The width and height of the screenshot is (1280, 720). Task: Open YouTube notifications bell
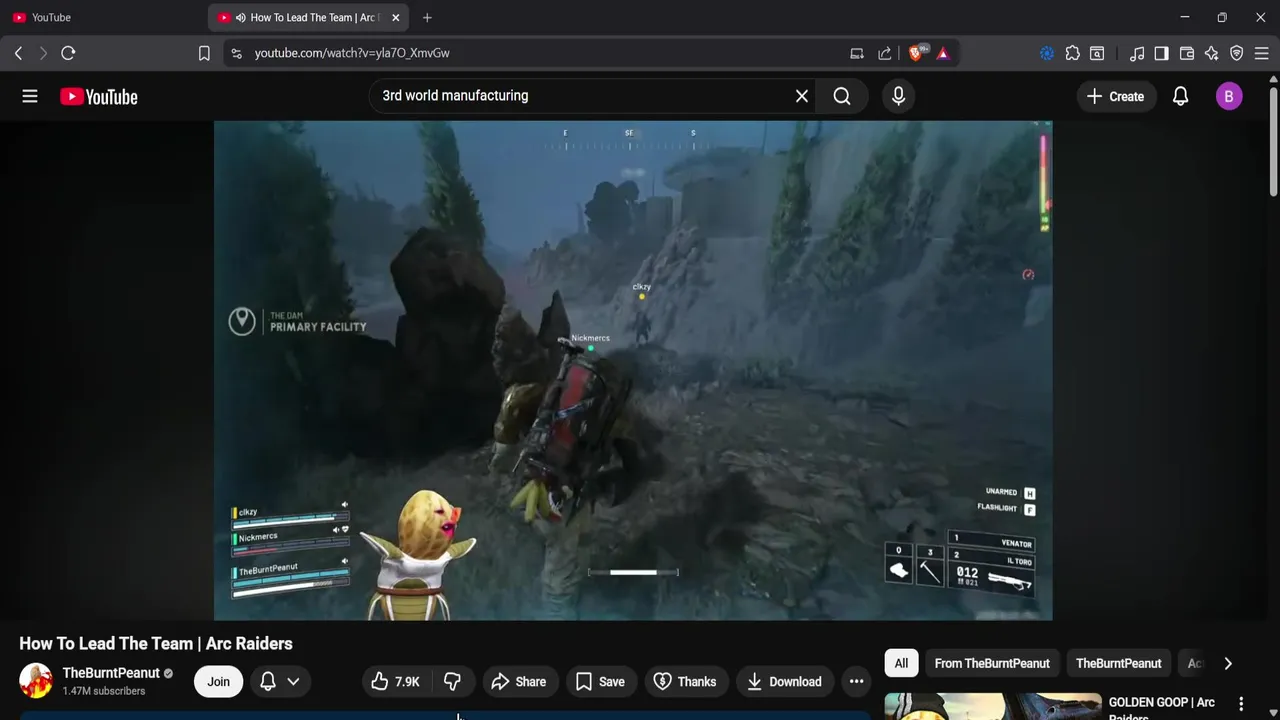point(1180,96)
